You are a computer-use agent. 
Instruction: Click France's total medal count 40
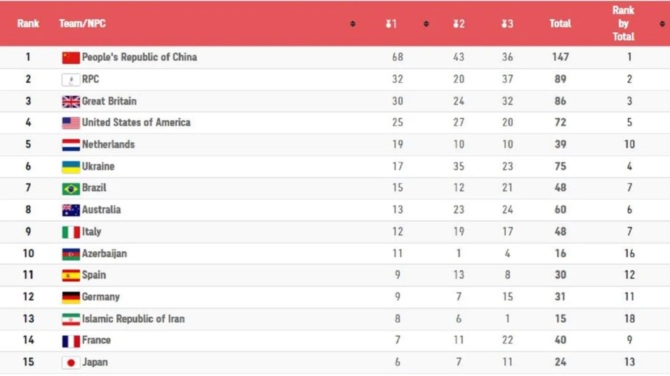[560, 340]
